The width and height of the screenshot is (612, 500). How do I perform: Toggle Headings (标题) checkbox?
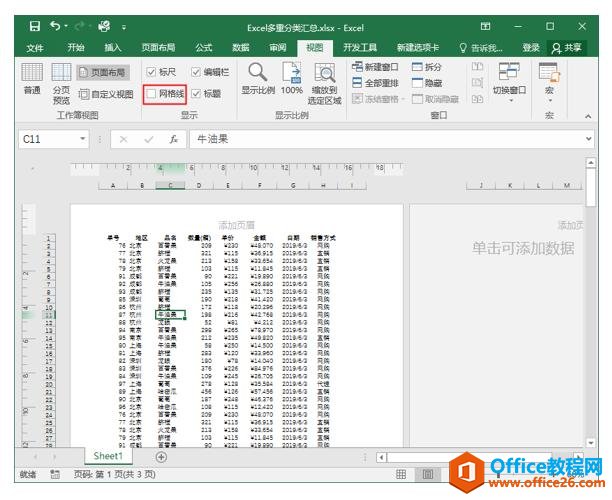click(196, 94)
